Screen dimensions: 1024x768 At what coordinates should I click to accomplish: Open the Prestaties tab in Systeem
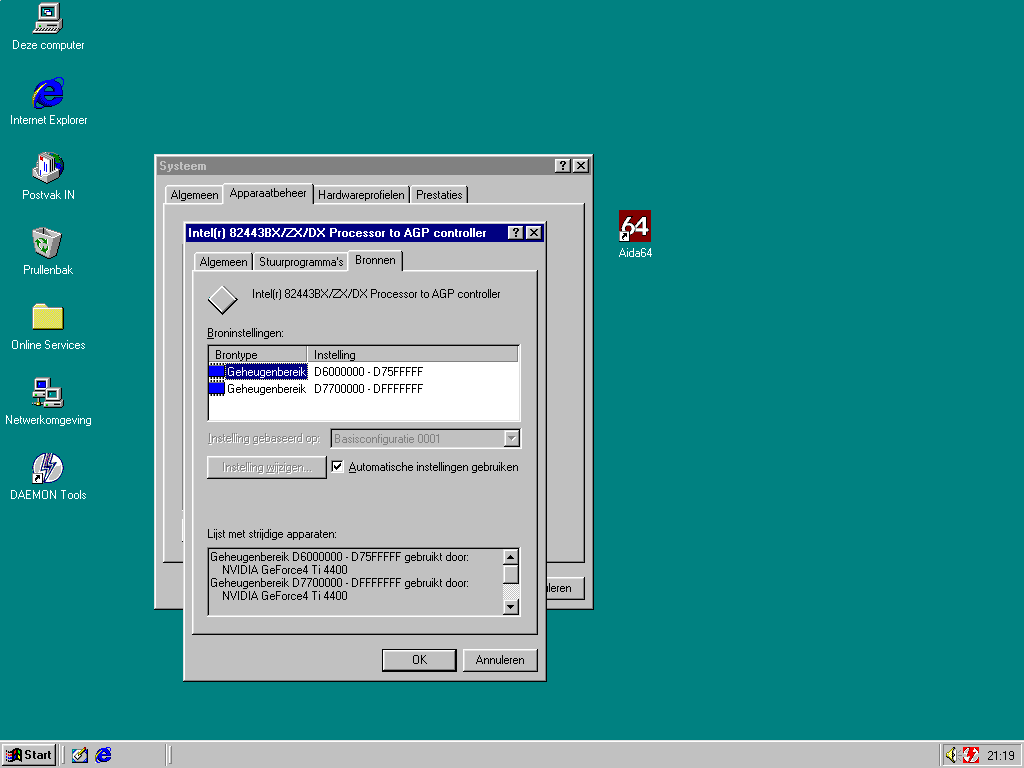click(x=439, y=195)
